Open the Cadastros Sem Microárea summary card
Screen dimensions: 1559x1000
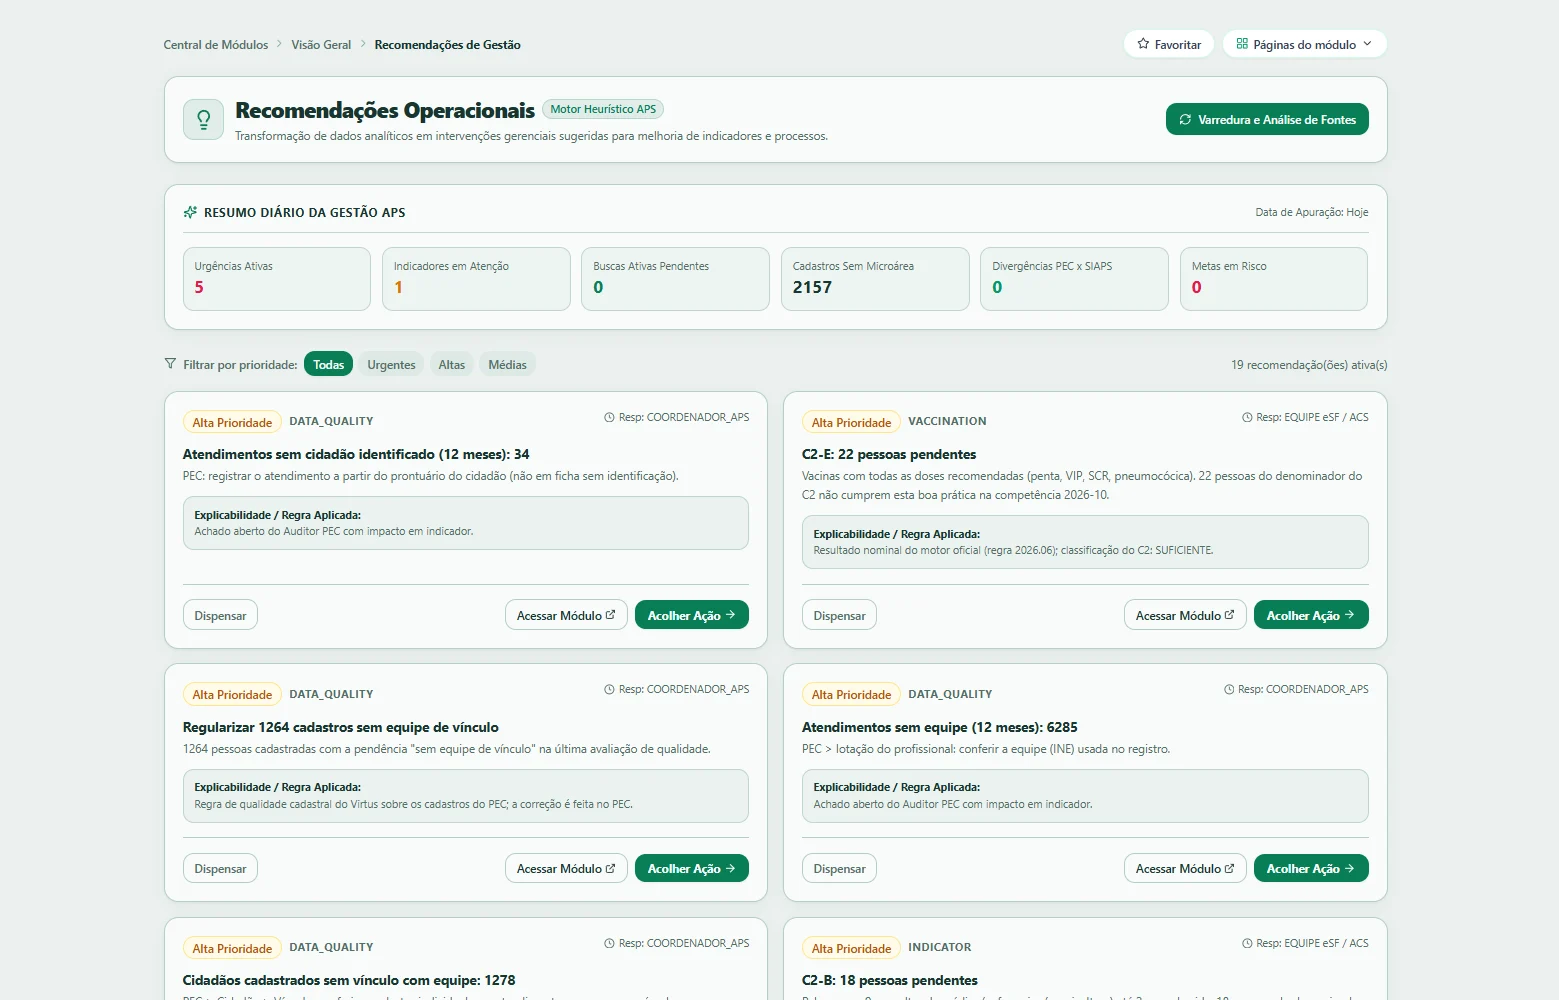(875, 279)
